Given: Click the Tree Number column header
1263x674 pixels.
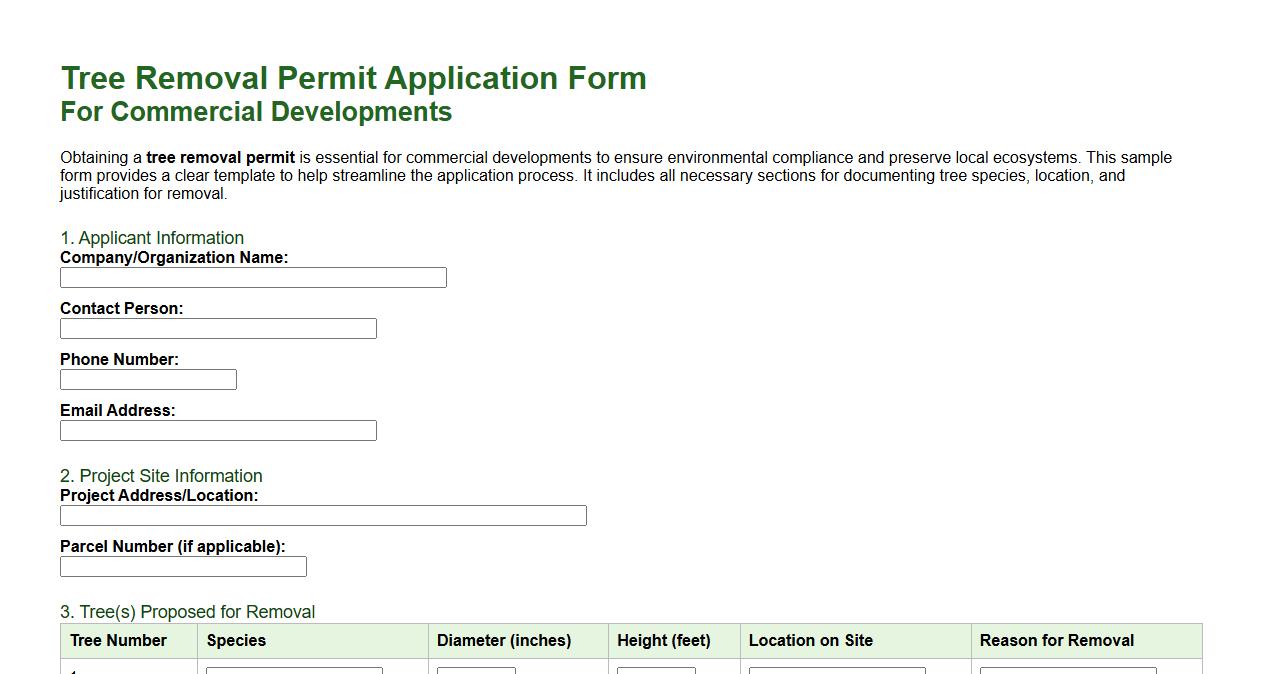Looking at the screenshot, I should [x=115, y=640].
